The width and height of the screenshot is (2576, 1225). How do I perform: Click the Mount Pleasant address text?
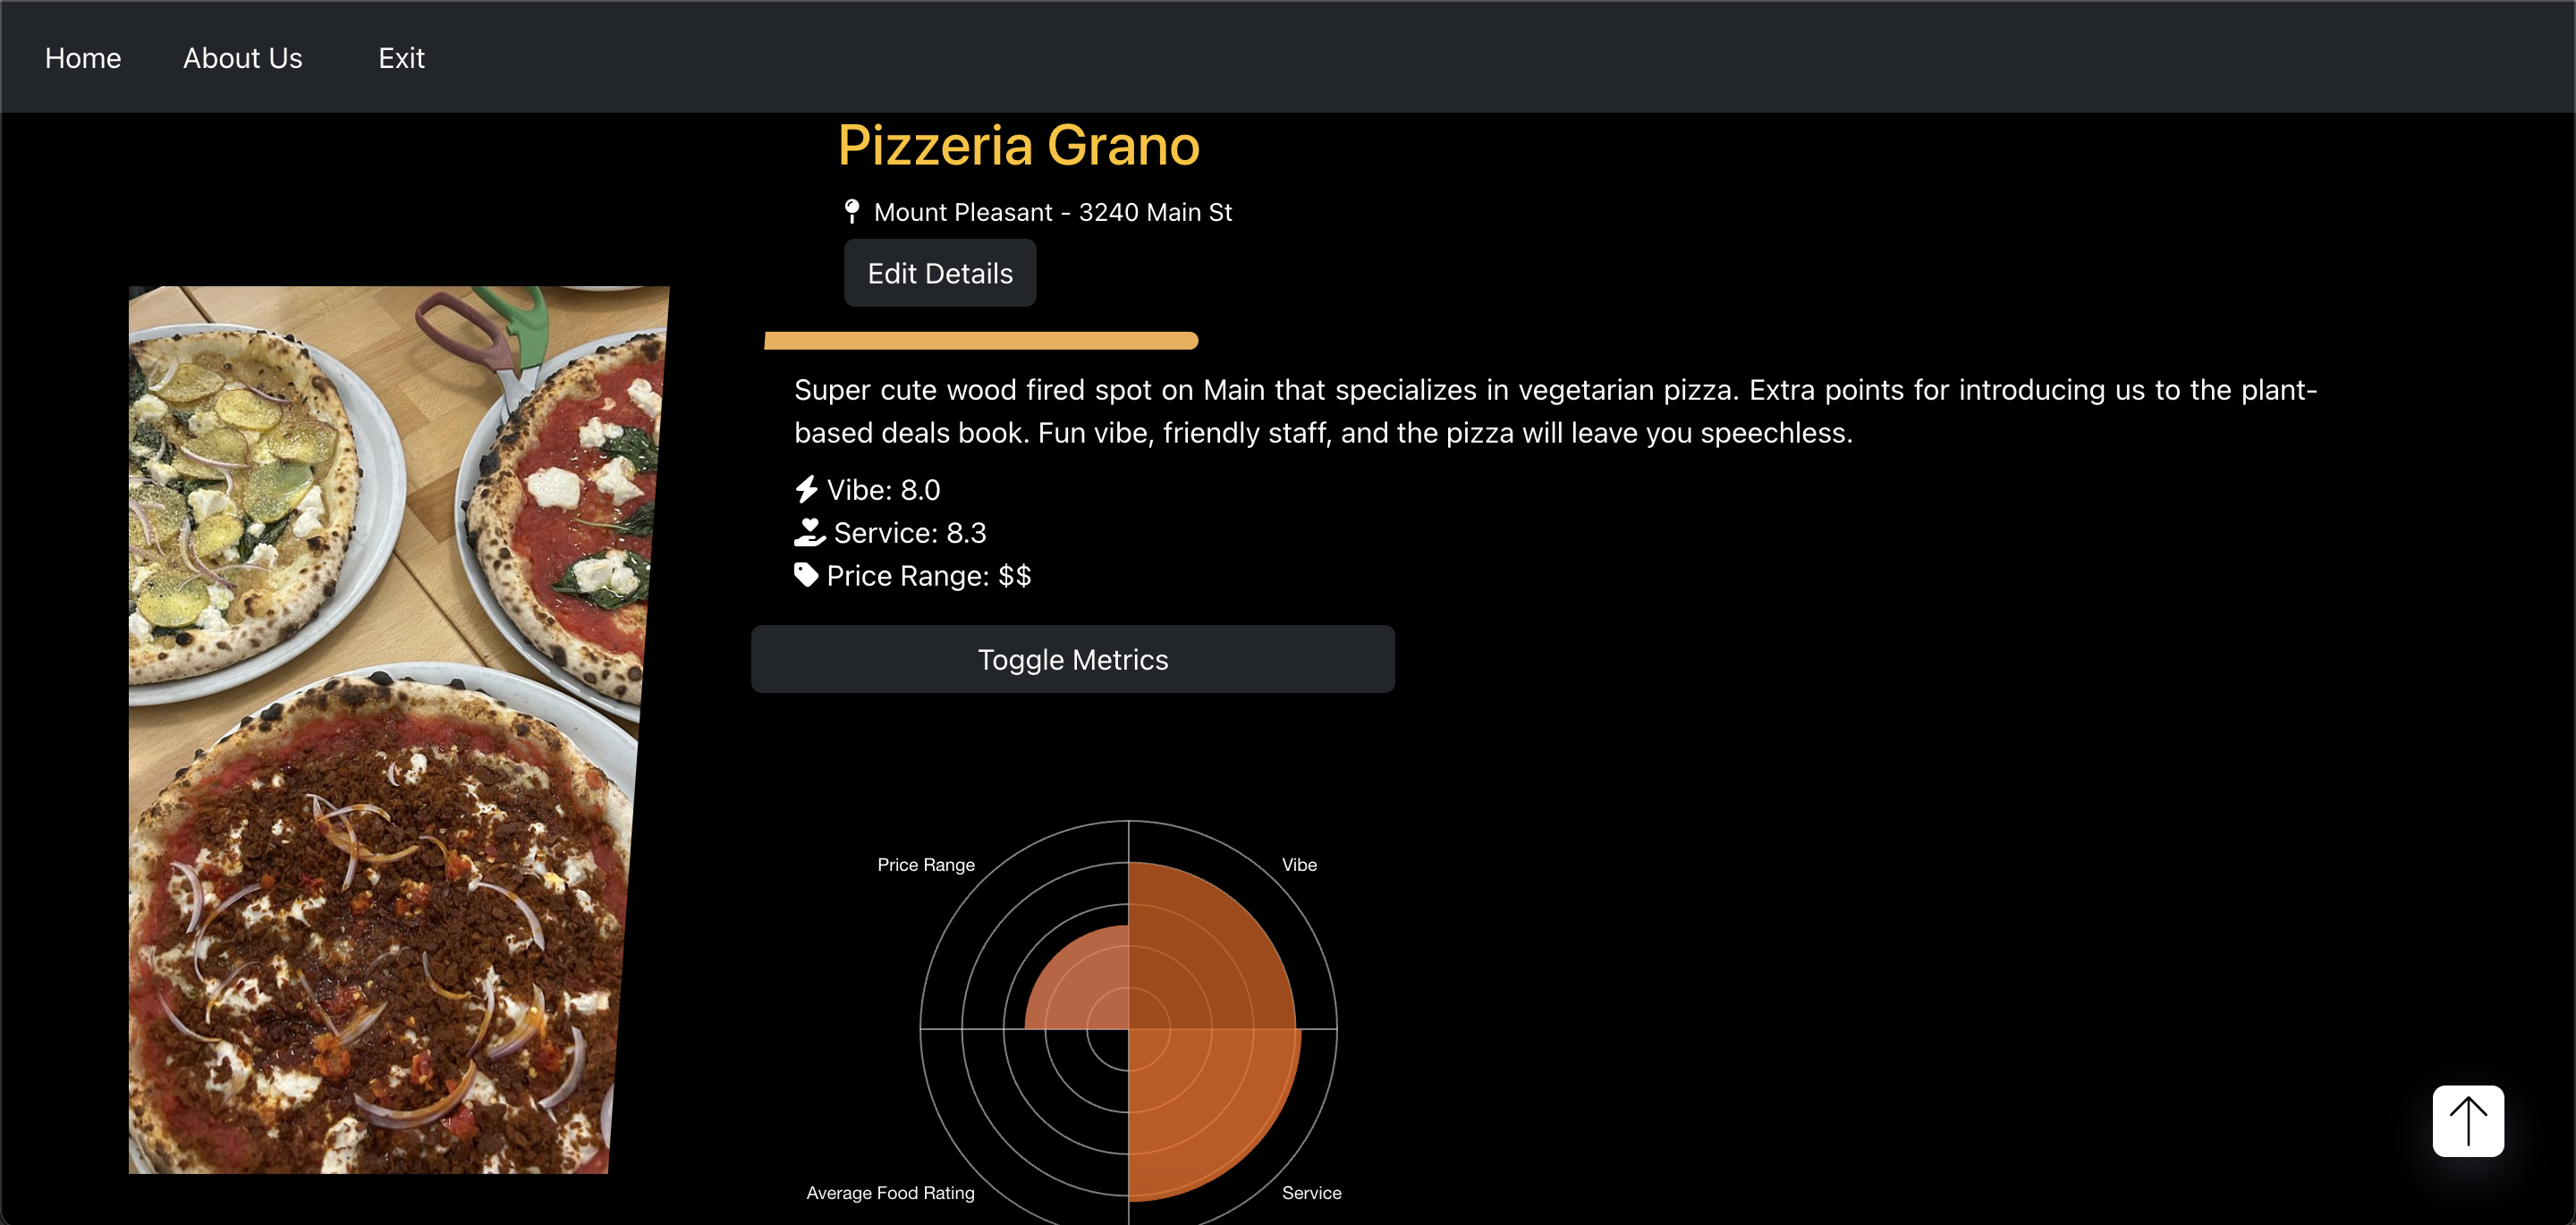[1052, 212]
